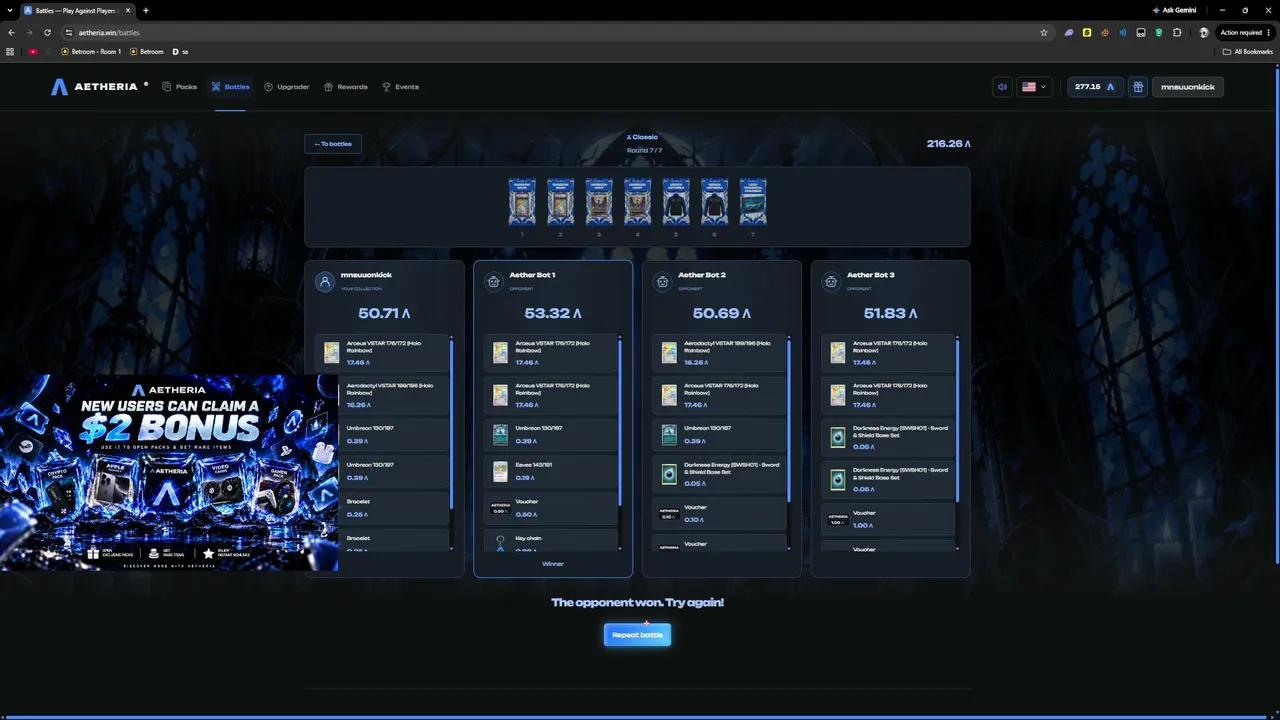Open the Action required browser menu
This screenshot has width=1280, height=720.
[x=1244, y=32]
